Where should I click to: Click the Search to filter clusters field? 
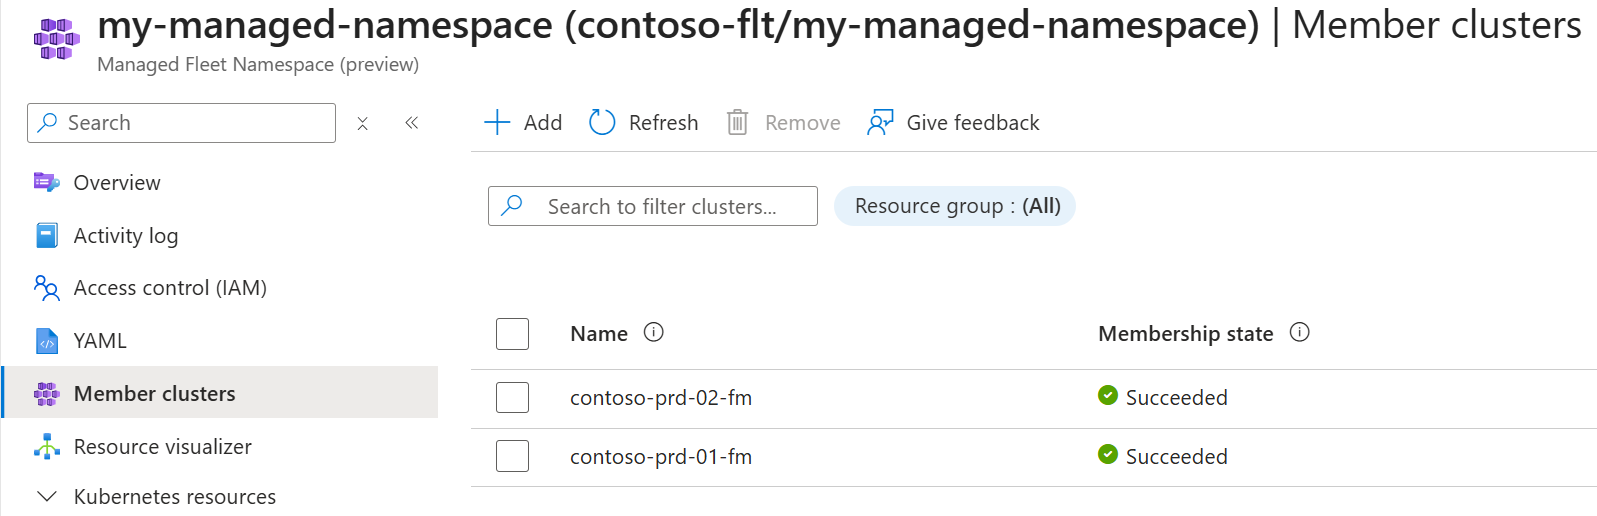pyautogui.click(x=662, y=207)
